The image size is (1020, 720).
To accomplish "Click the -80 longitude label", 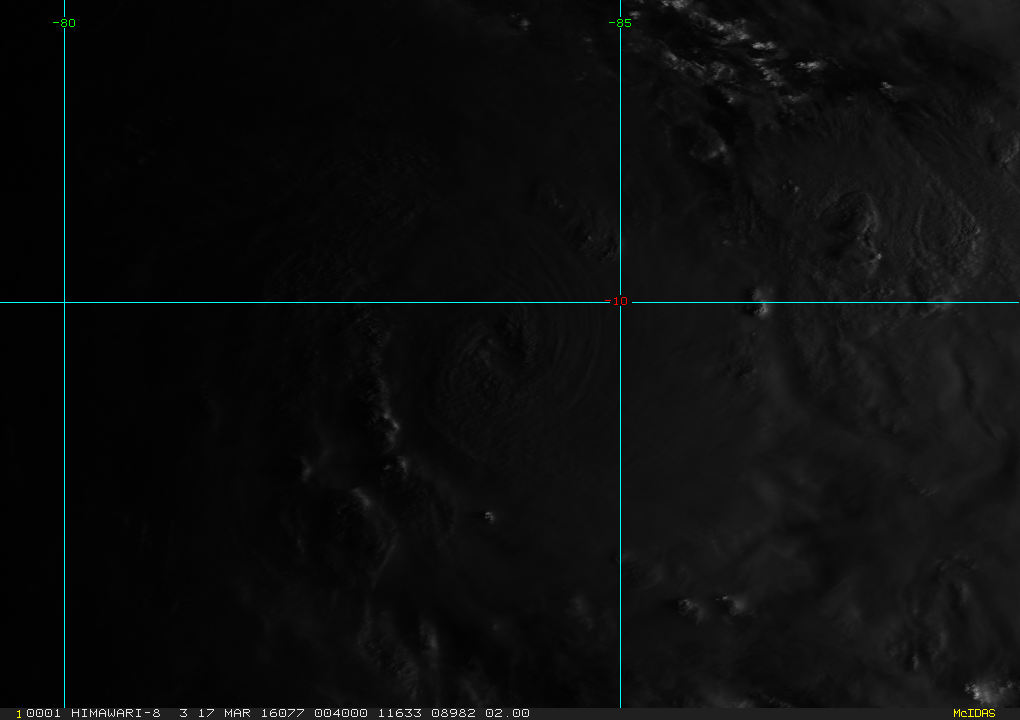I will point(64,23).
